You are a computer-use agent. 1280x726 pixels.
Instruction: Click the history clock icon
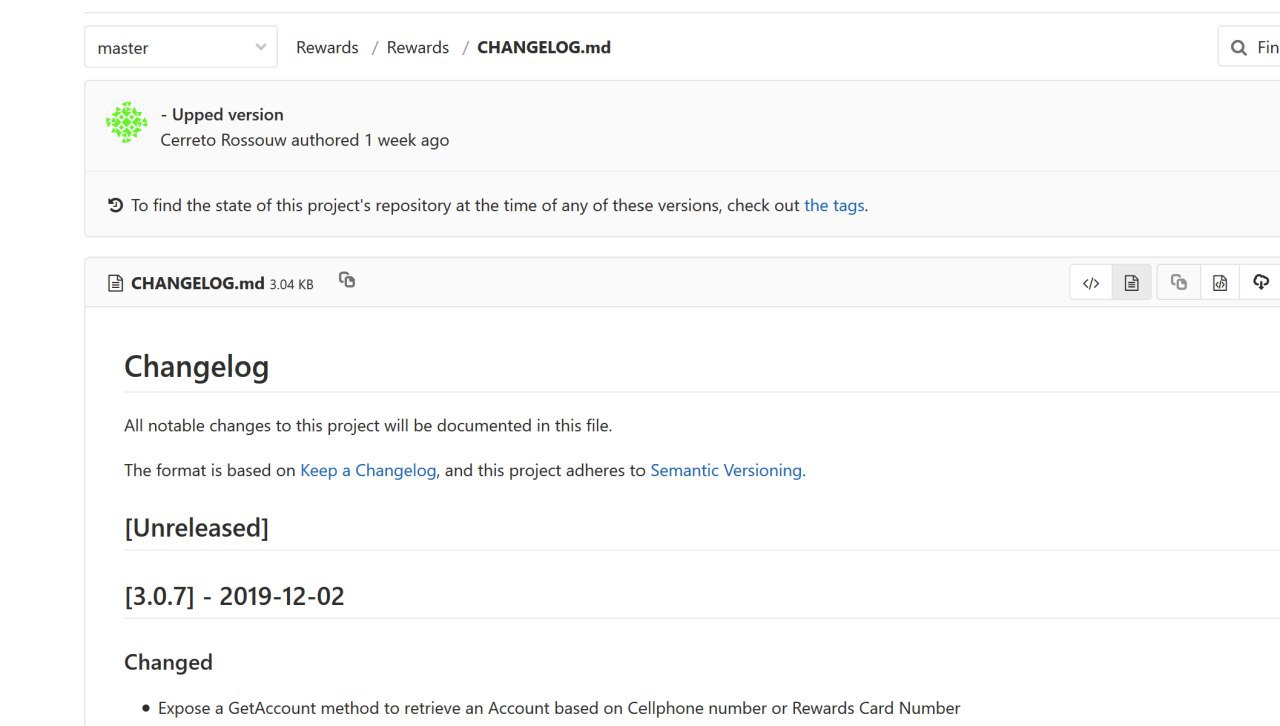point(116,205)
